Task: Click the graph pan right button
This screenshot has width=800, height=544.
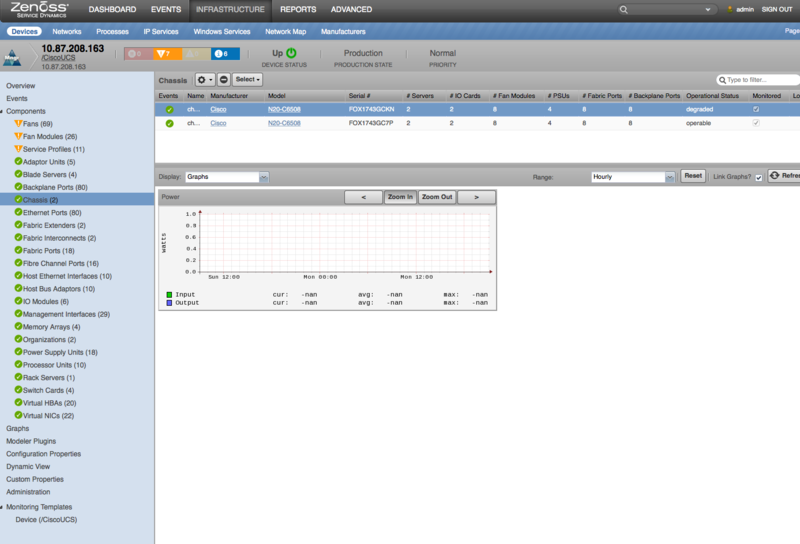Action: click(x=476, y=197)
